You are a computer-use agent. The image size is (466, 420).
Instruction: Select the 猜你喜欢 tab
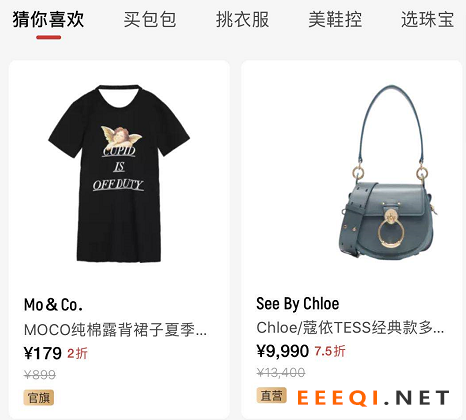48,19
